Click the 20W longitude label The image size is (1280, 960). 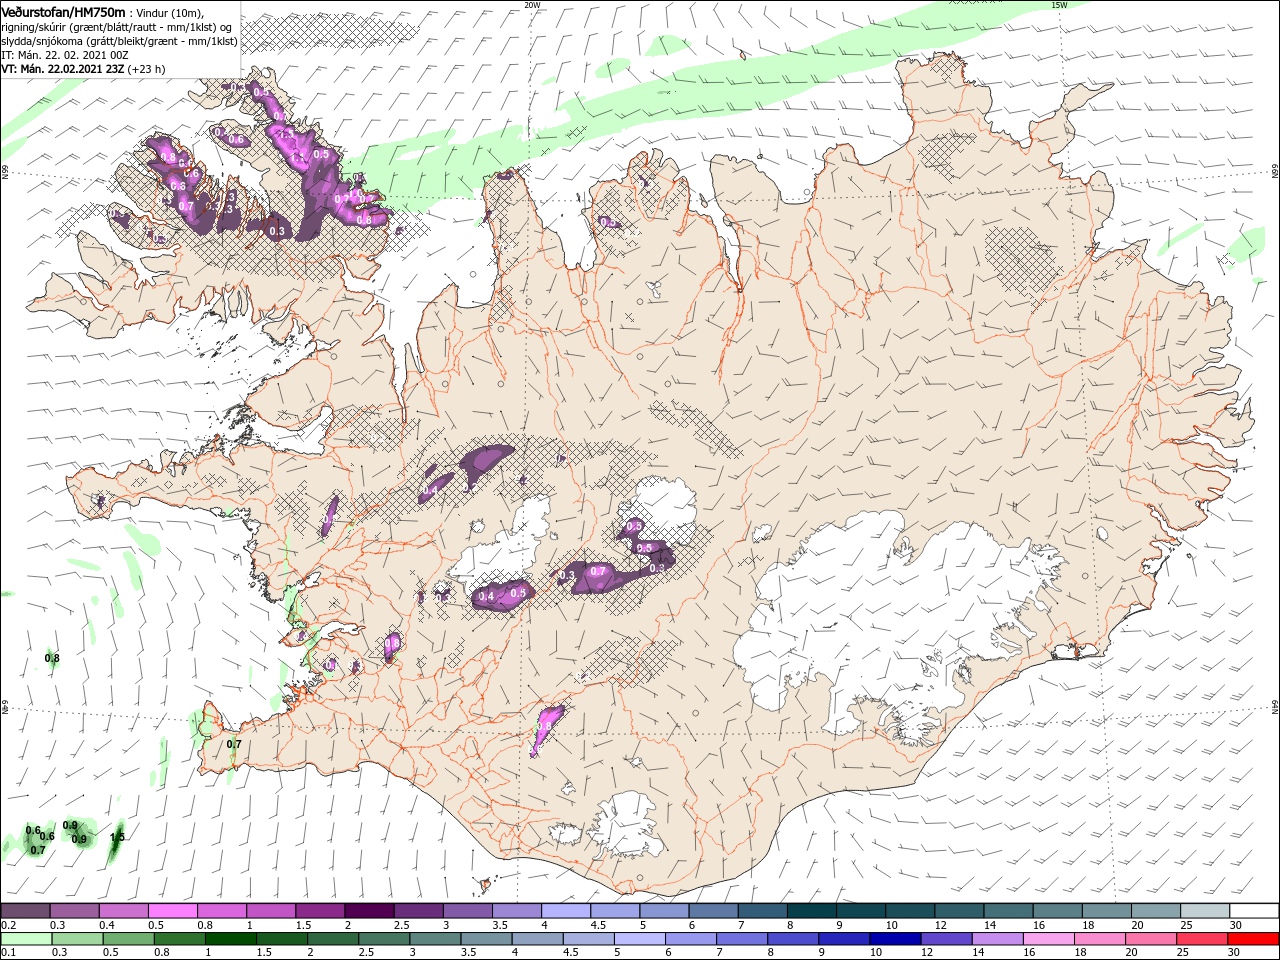[x=532, y=5]
